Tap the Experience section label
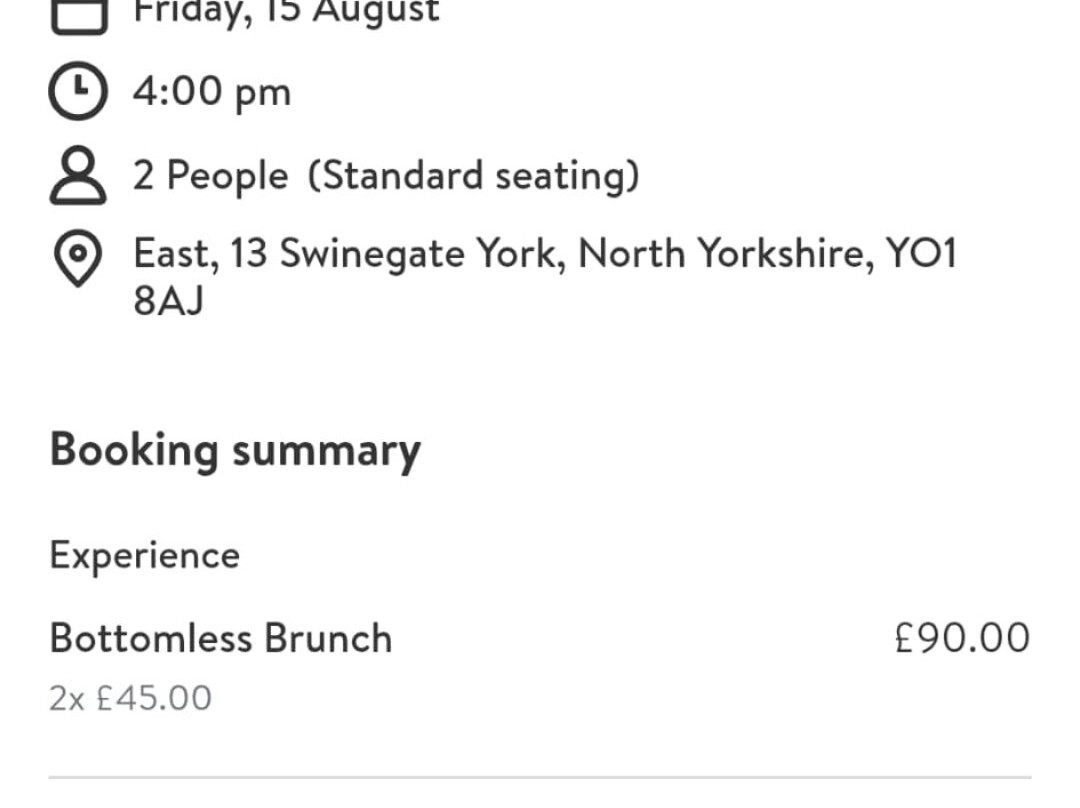 coord(145,555)
